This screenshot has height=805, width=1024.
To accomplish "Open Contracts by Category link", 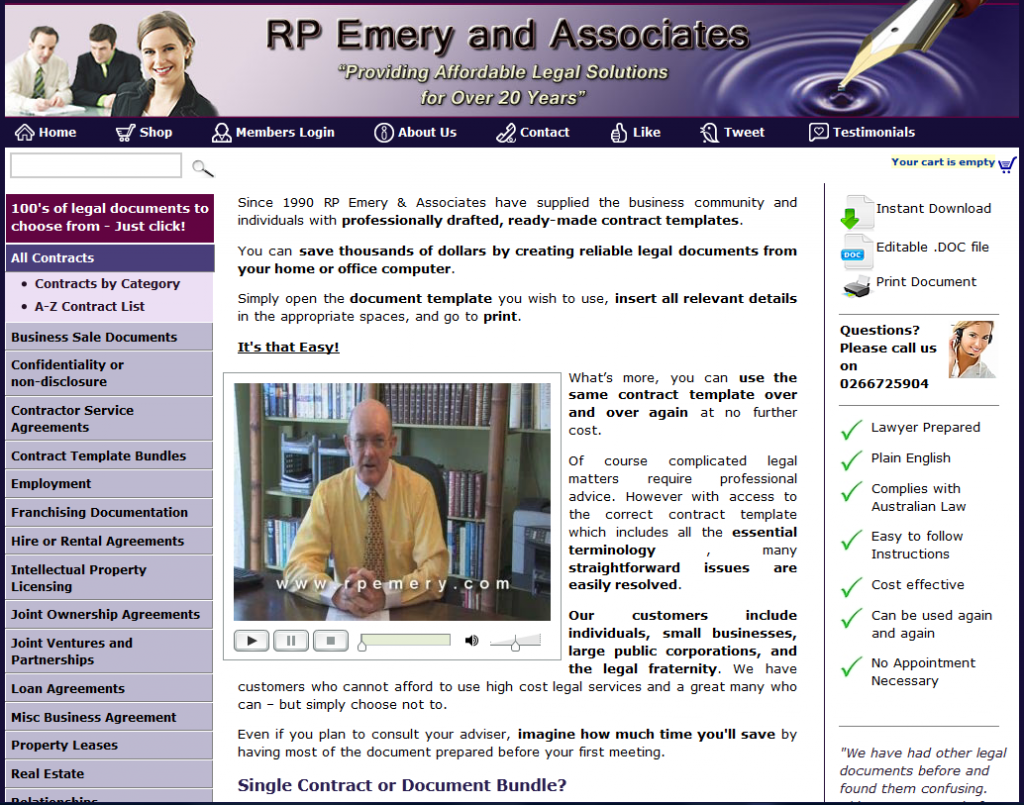I will point(107,284).
